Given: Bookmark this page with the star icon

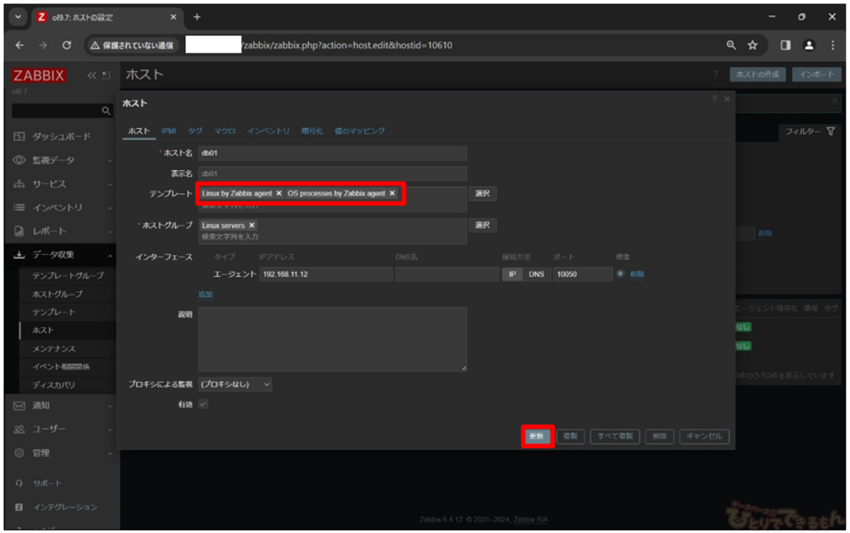Looking at the screenshot, I should click(753, 45).
